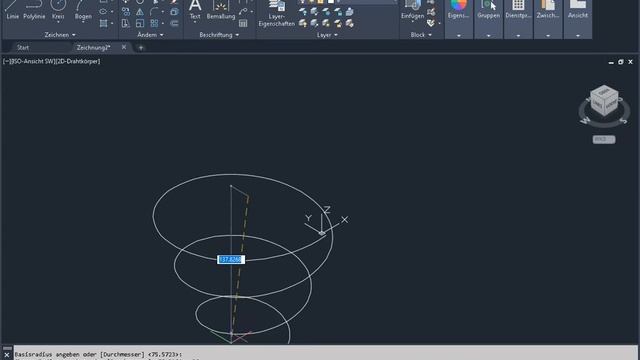Expand arrow under Ansicht panel

point(578,36)
